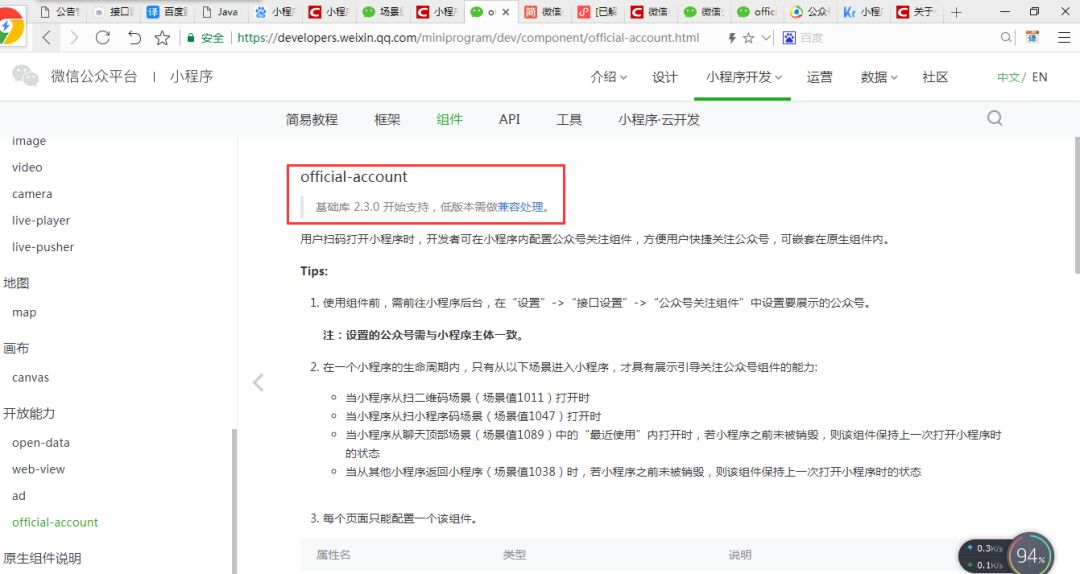Click the browser logo in top-left corner
1080x574 pixels.
12,28
